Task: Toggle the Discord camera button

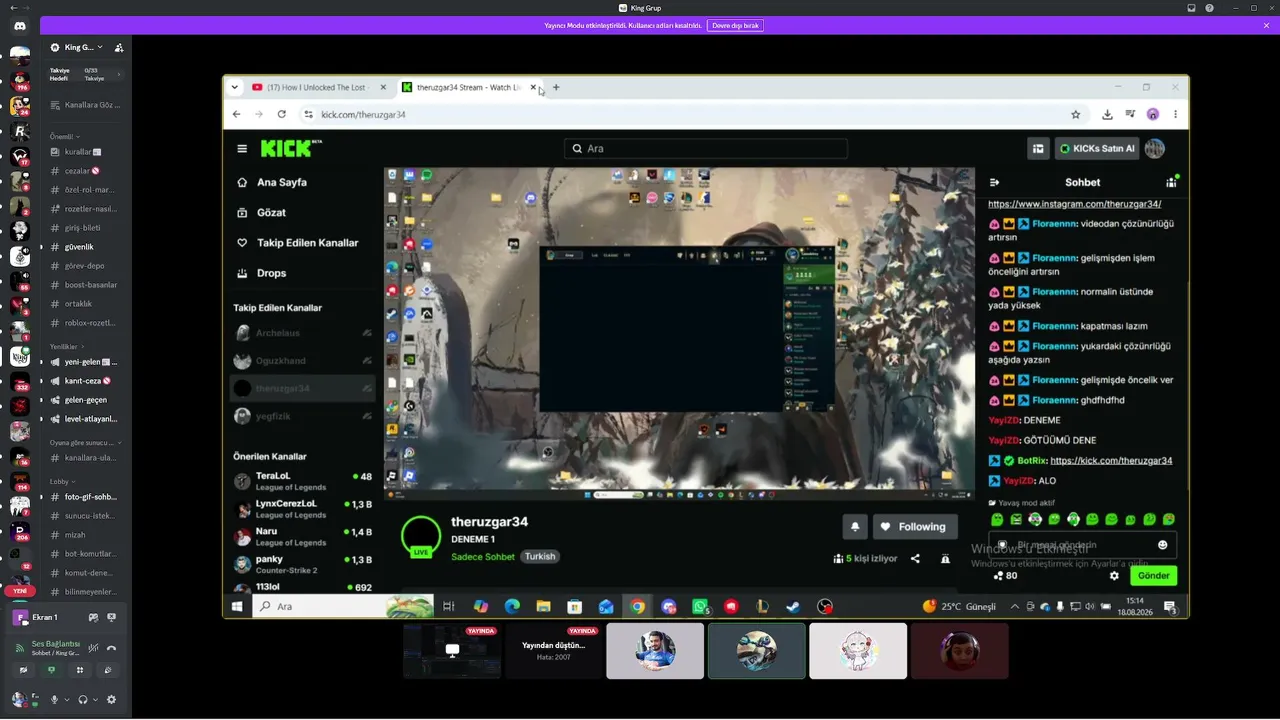Action: click(x=23, y=670)
